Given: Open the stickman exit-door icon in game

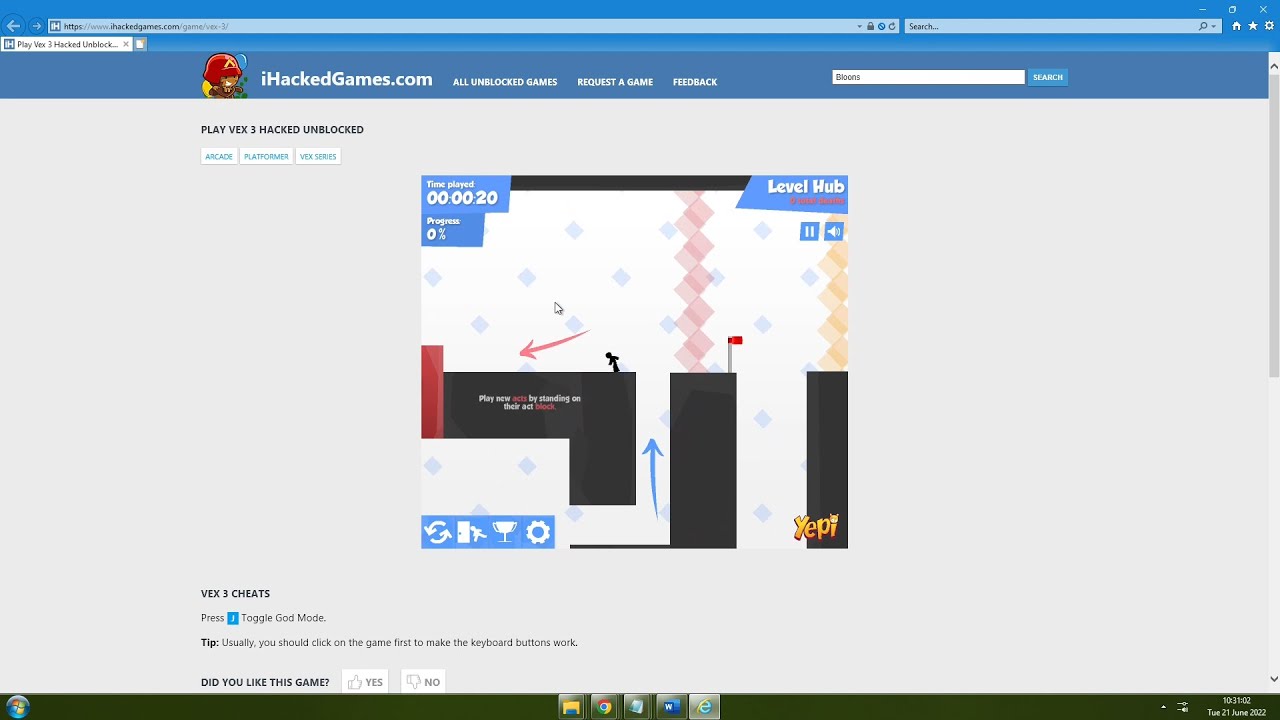Looking at the screenshot, I should [471, 532].
